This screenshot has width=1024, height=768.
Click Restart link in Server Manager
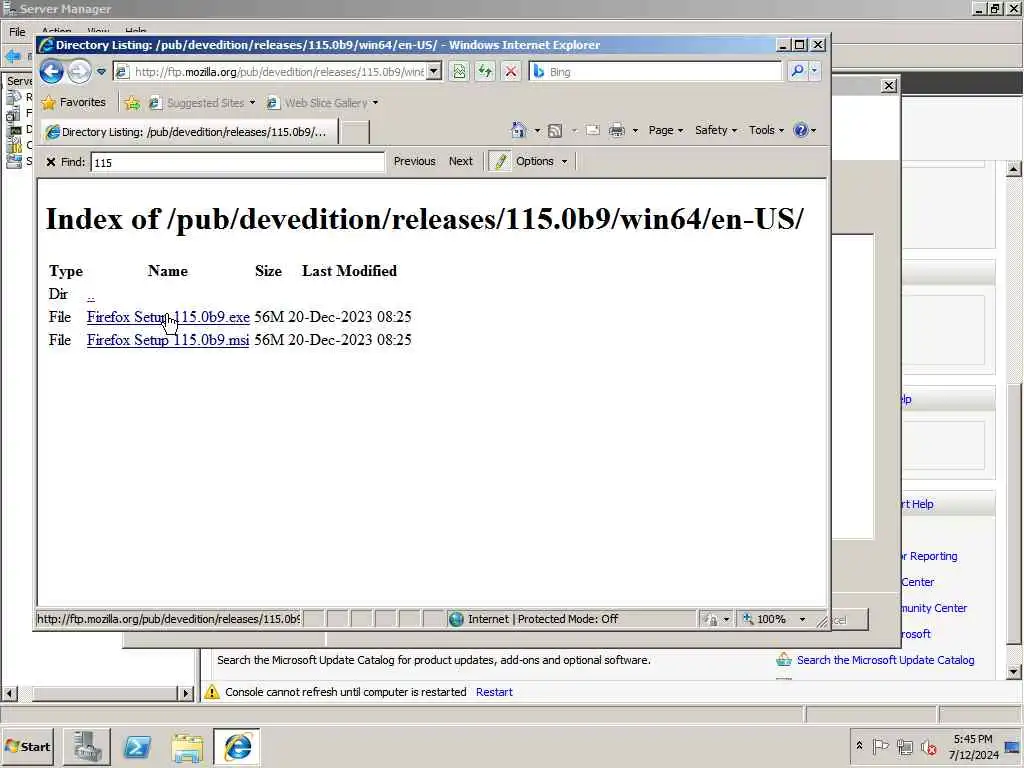(x=494, y=692)
